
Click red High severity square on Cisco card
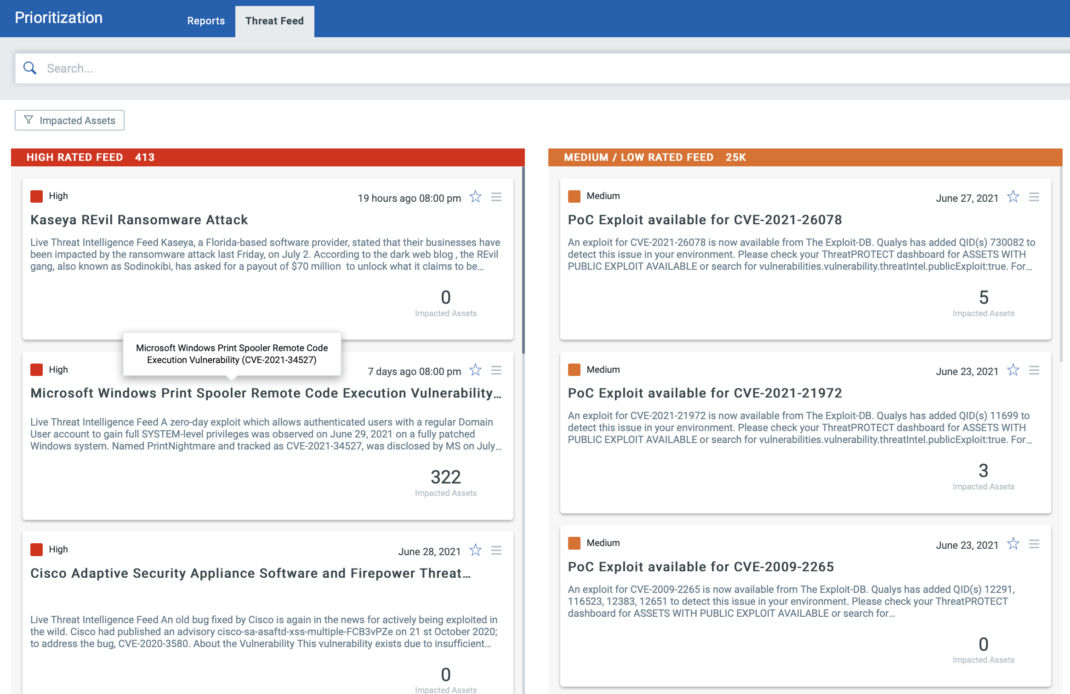point(37,549)
